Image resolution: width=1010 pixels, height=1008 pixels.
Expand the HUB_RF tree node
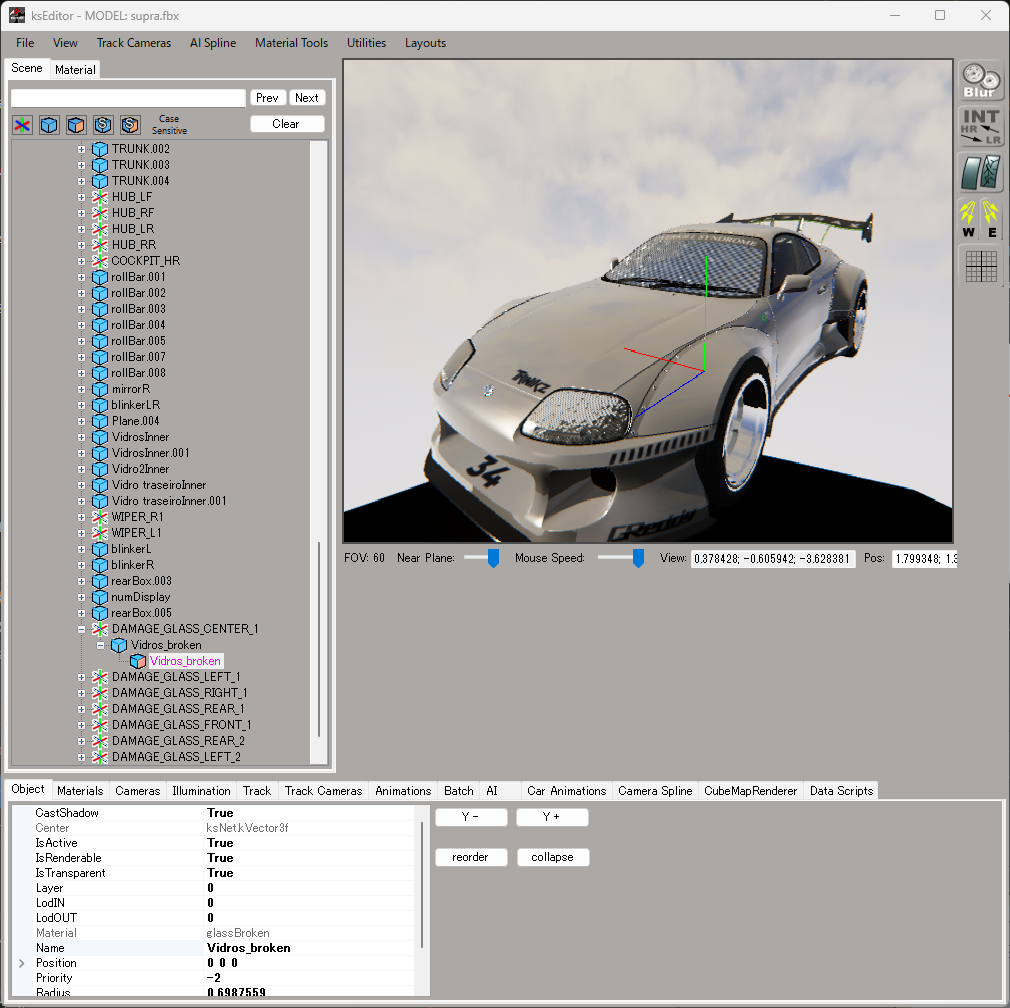tap(81, 213)
